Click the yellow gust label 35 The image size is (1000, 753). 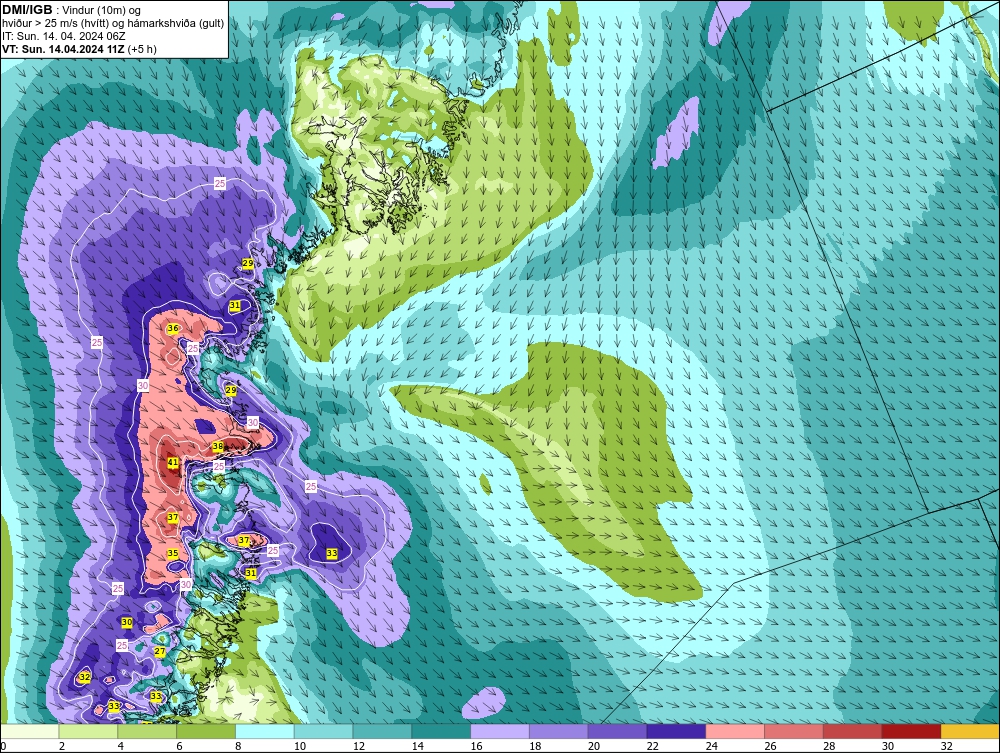pyautogui.click(x=173, y=553)
